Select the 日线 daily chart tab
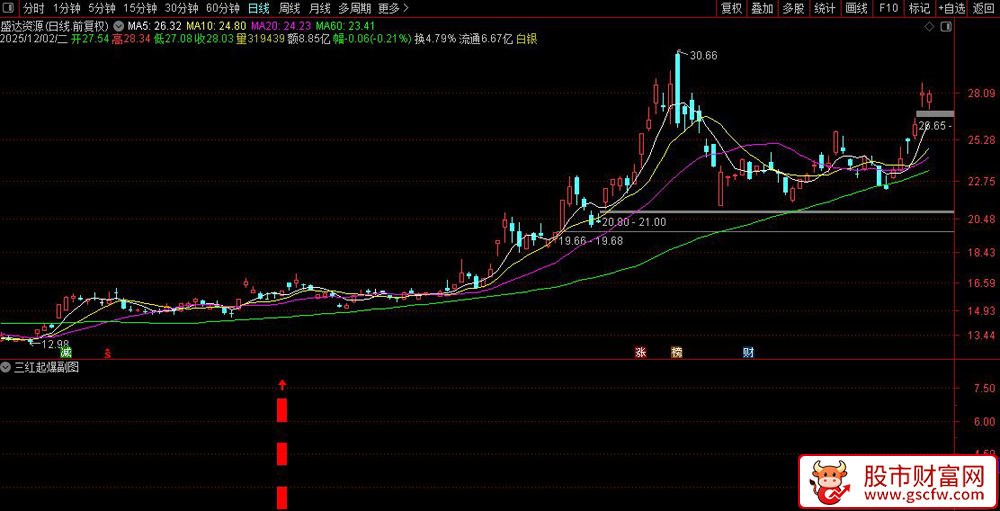The width and height of the screenshot is (1000, 511). click(259, 8)
